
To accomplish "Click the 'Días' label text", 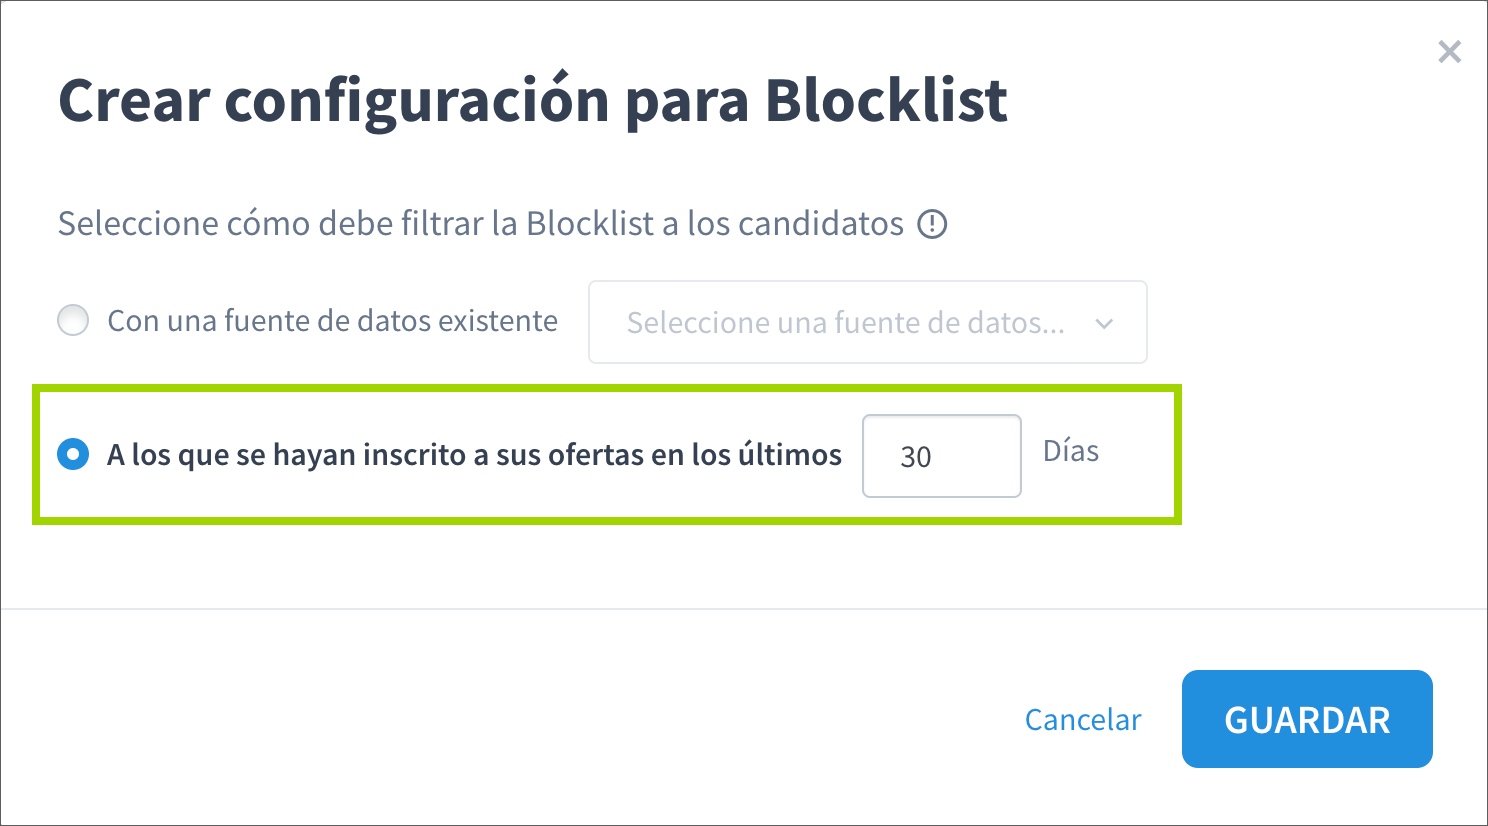I will tap(1071, 451).
